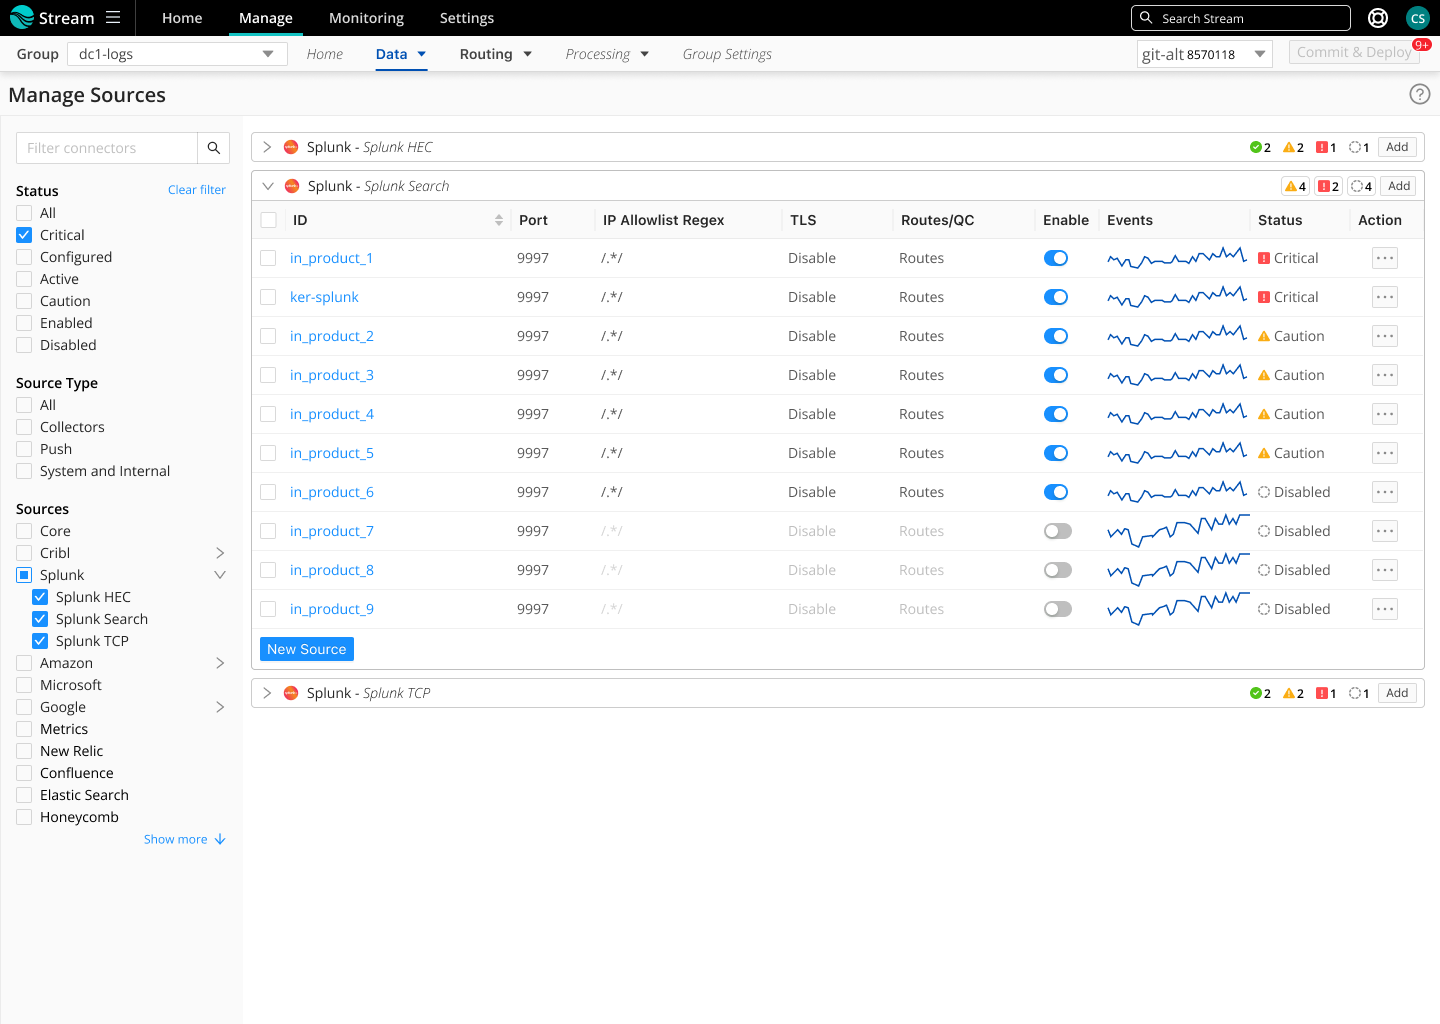Sort table by ID column arrows
1440x1024 pixels.
[x=499, y=220]
